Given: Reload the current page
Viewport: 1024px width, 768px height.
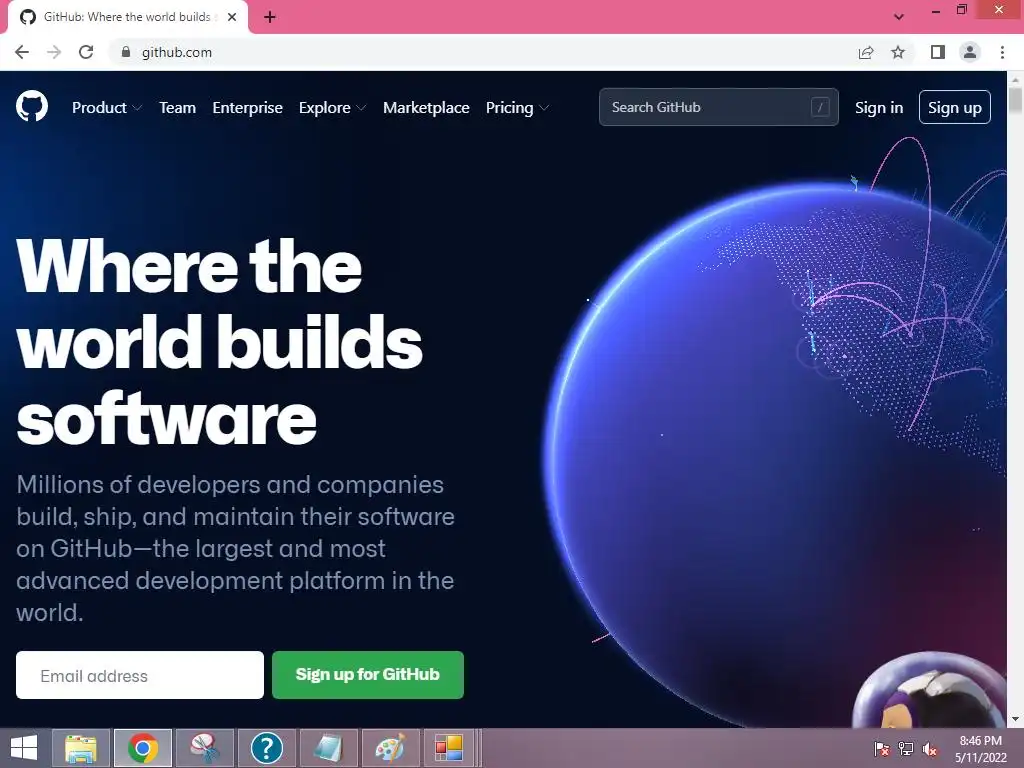Looking at the screenshot, I should click(x=86, y=52).
